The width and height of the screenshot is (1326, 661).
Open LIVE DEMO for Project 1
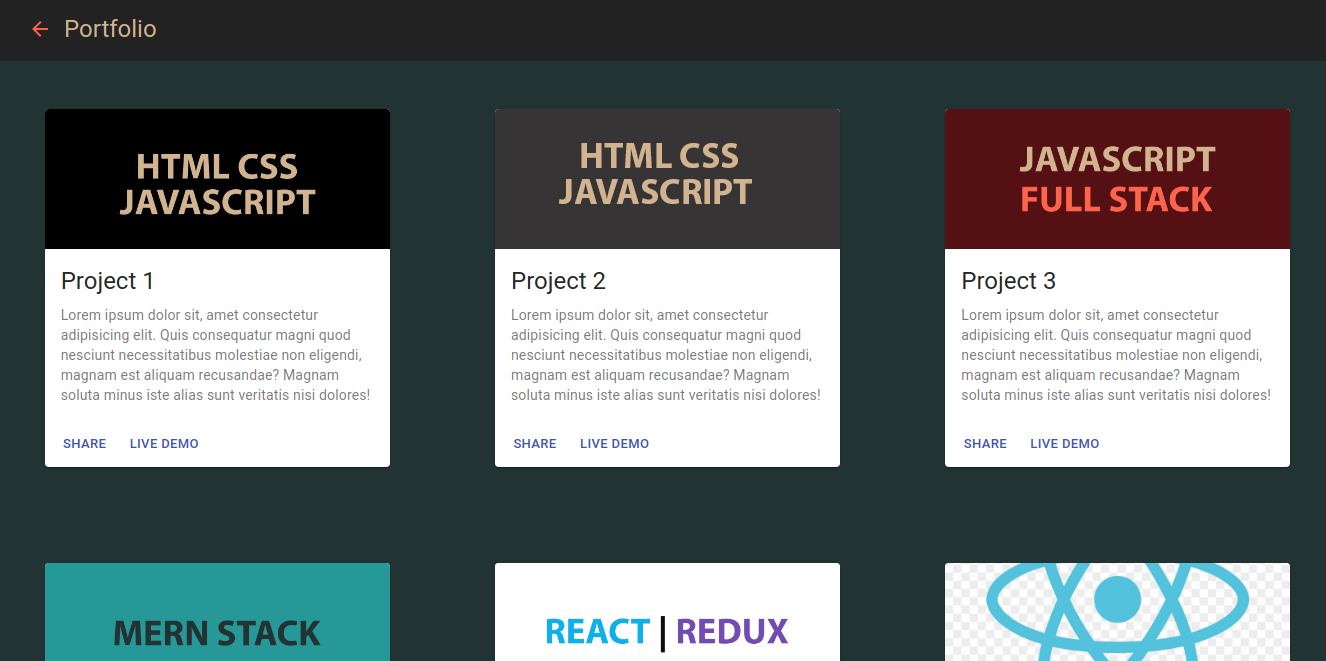164,444
